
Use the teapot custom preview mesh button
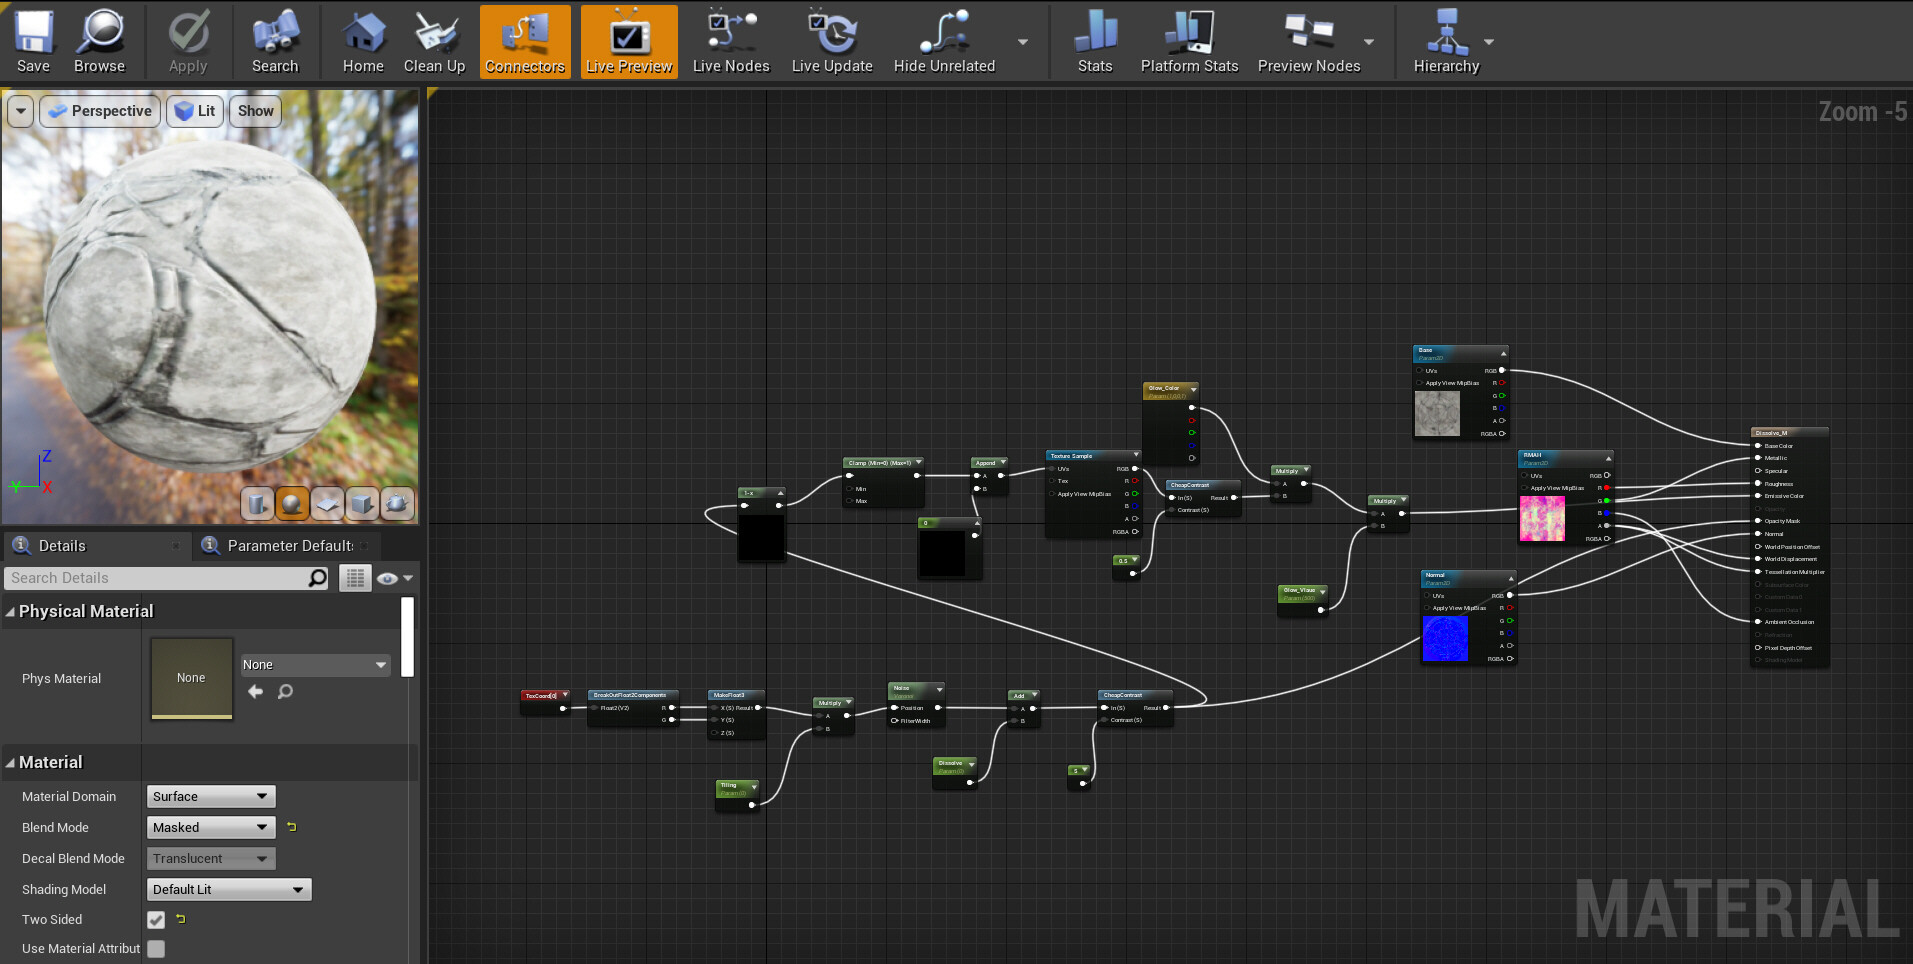pyautogui.click(x=397, y=504)
